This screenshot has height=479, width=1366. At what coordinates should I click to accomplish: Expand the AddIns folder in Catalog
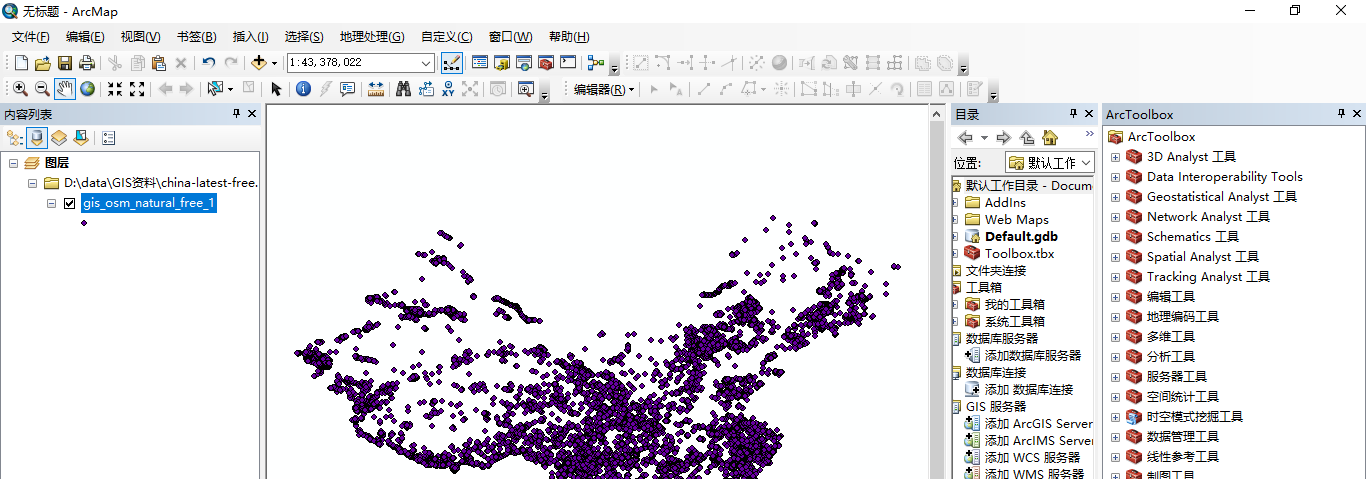pyautogui.click(x=957, y=203)
